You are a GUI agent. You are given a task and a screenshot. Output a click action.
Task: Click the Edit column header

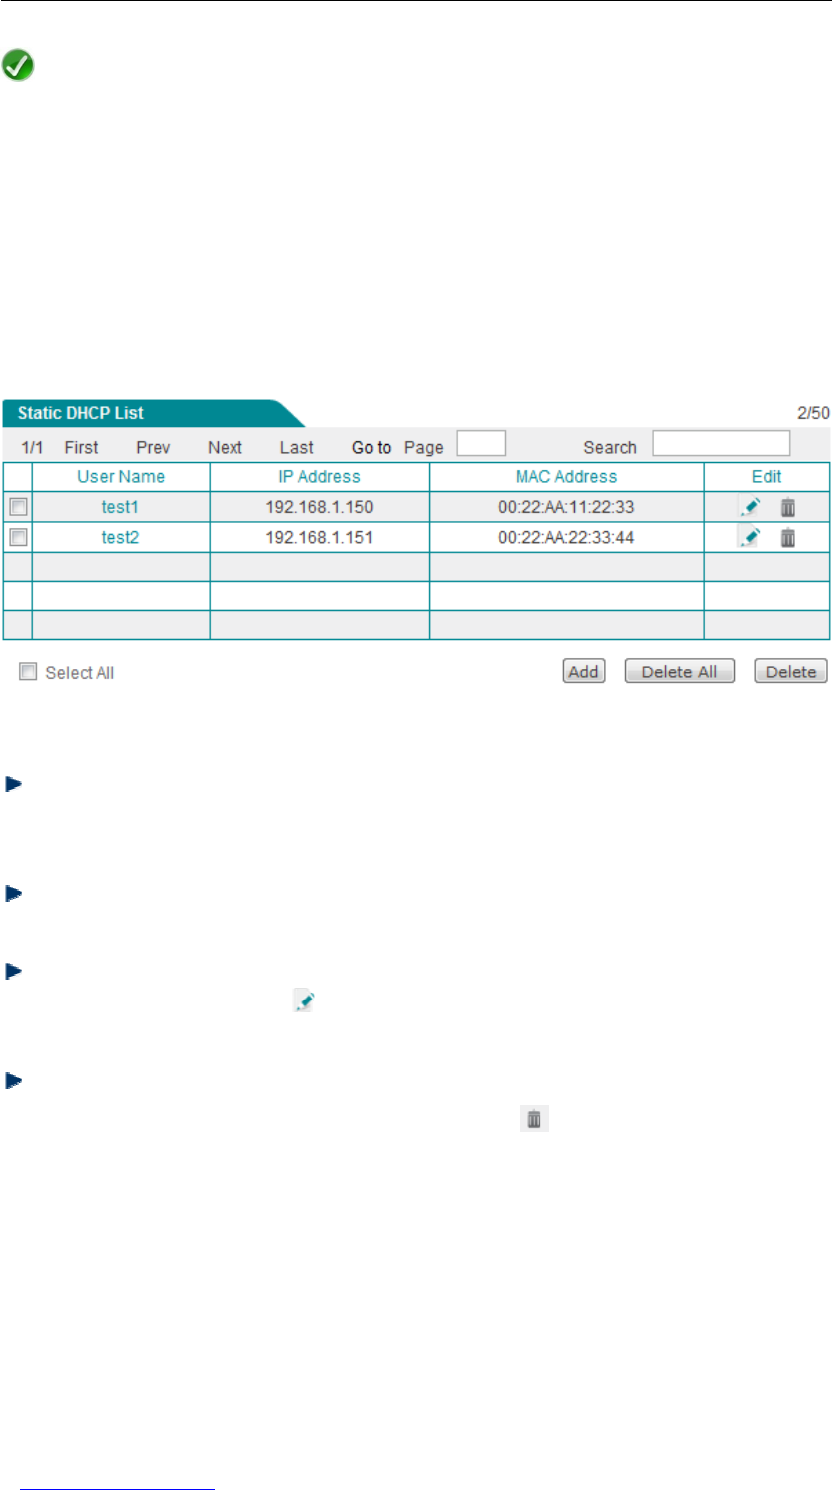click(767, 477)
